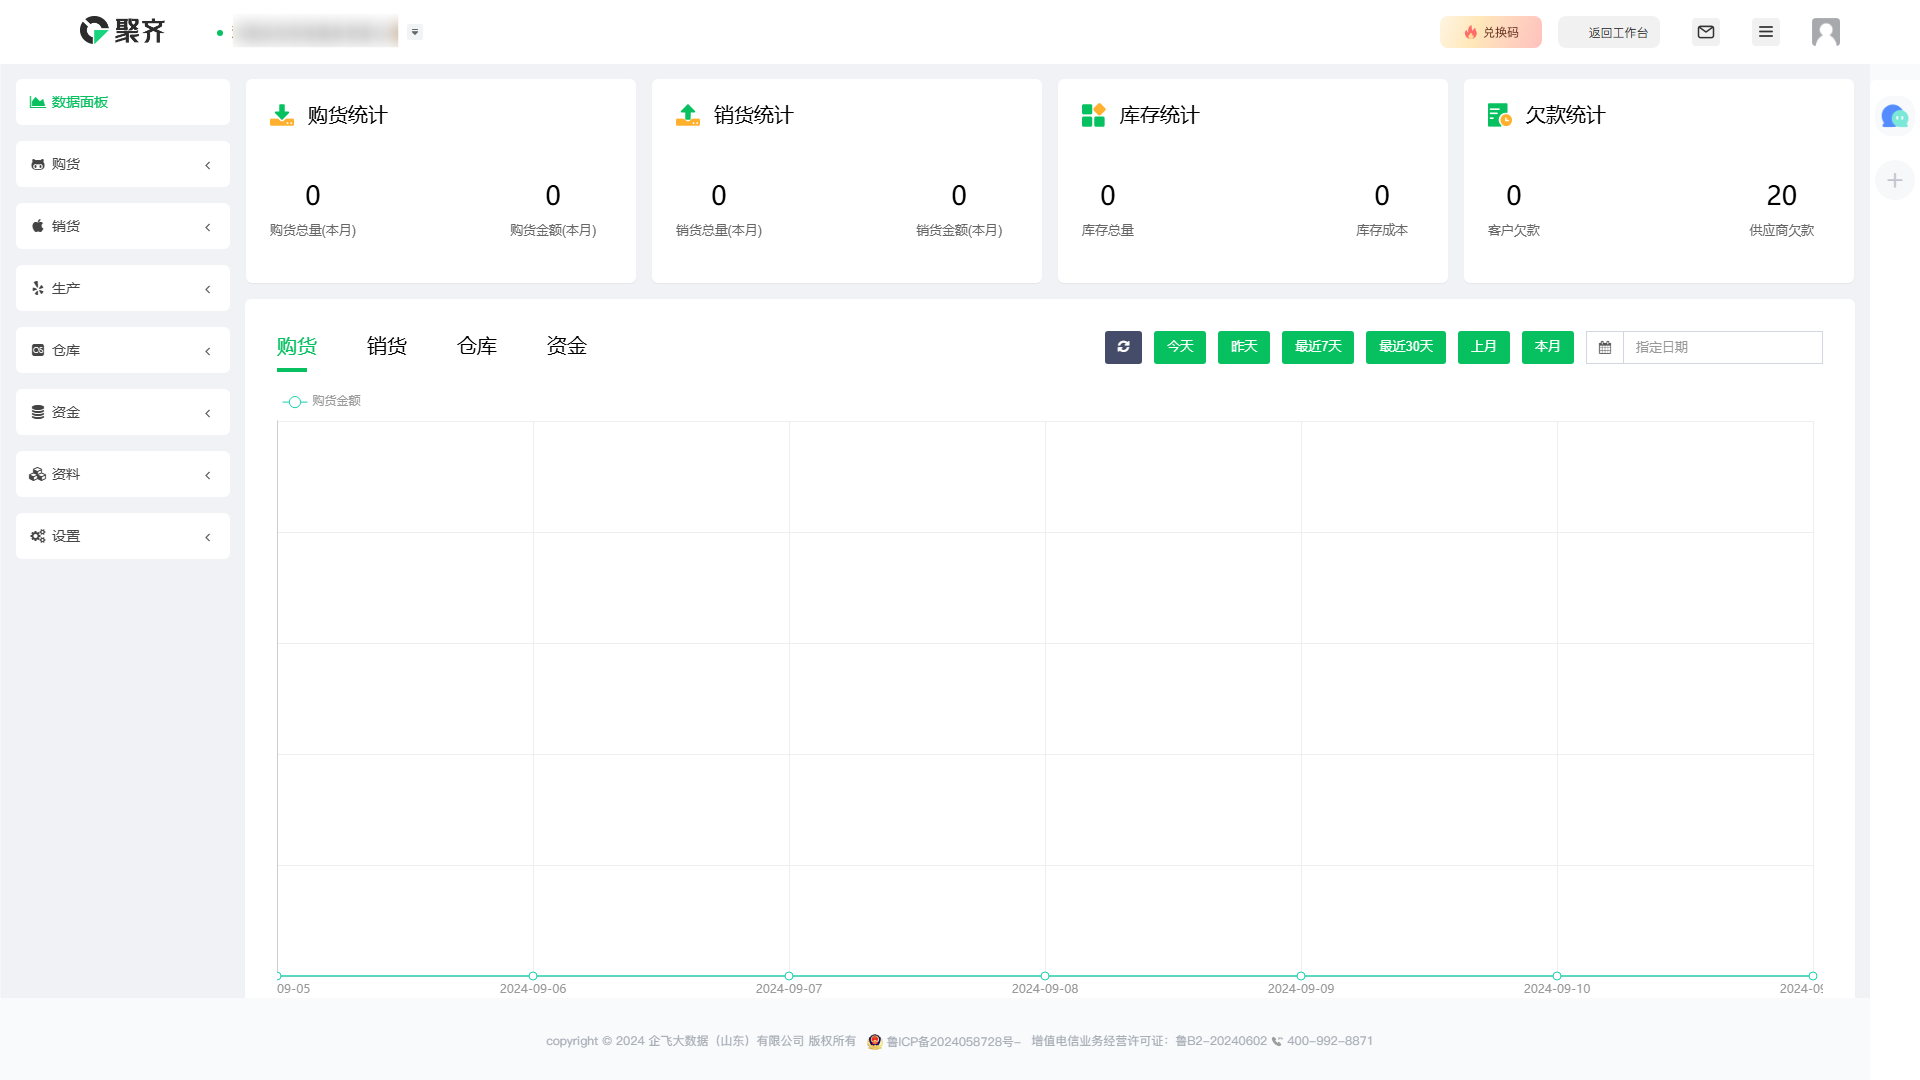
Task: Filter chart by 上月
Action: coord(1484,347)
